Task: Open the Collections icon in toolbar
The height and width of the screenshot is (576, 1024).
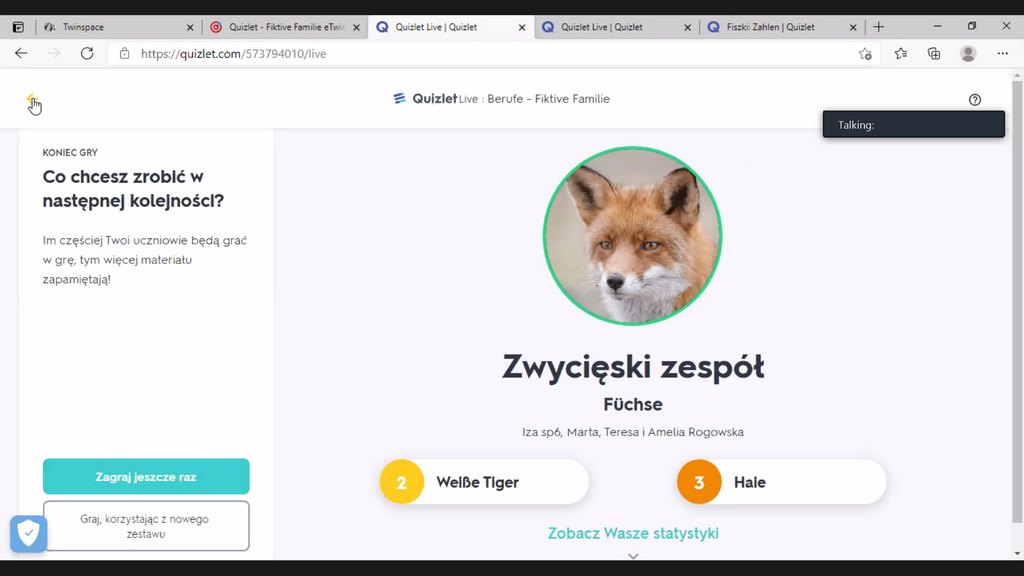Action: tap(934, 54)
